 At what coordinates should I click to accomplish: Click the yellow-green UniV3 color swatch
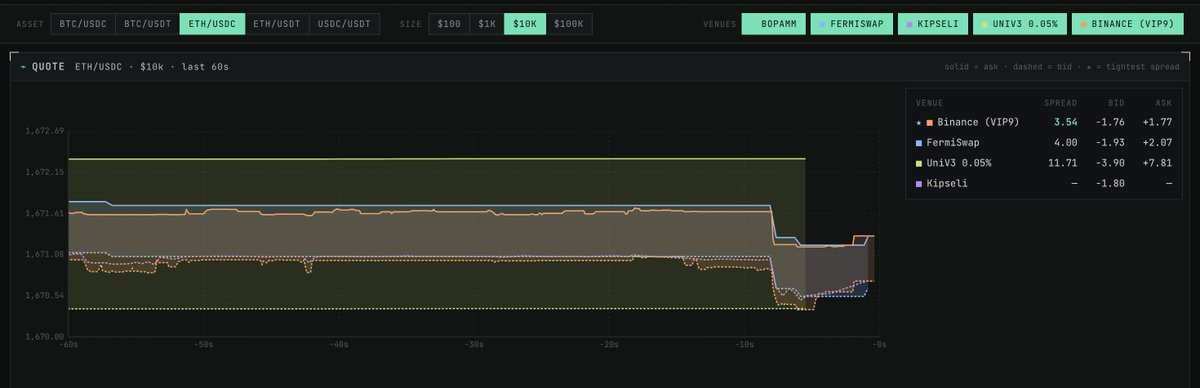pos(918,163)
